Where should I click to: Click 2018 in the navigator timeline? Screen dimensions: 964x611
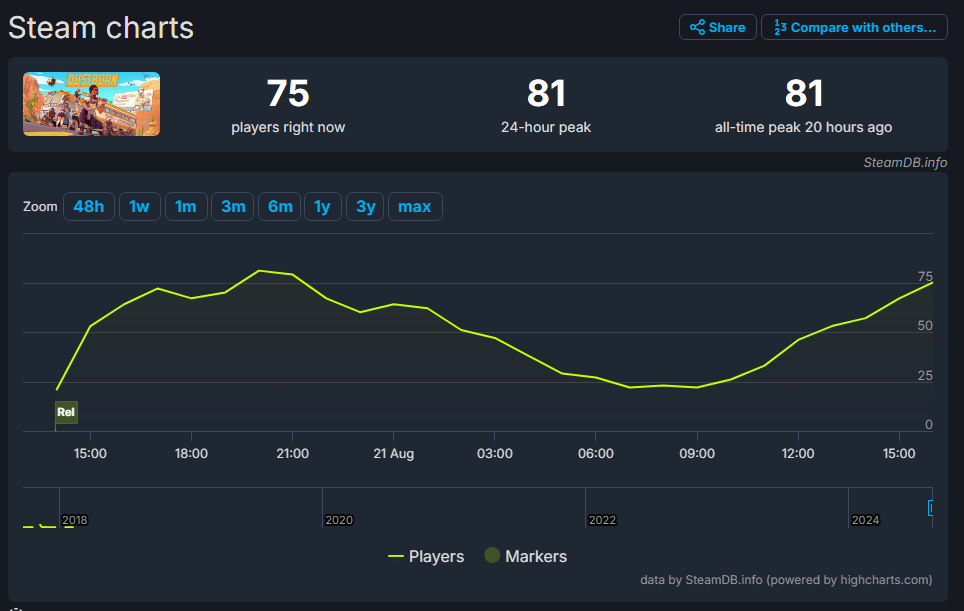click(75, 520)
